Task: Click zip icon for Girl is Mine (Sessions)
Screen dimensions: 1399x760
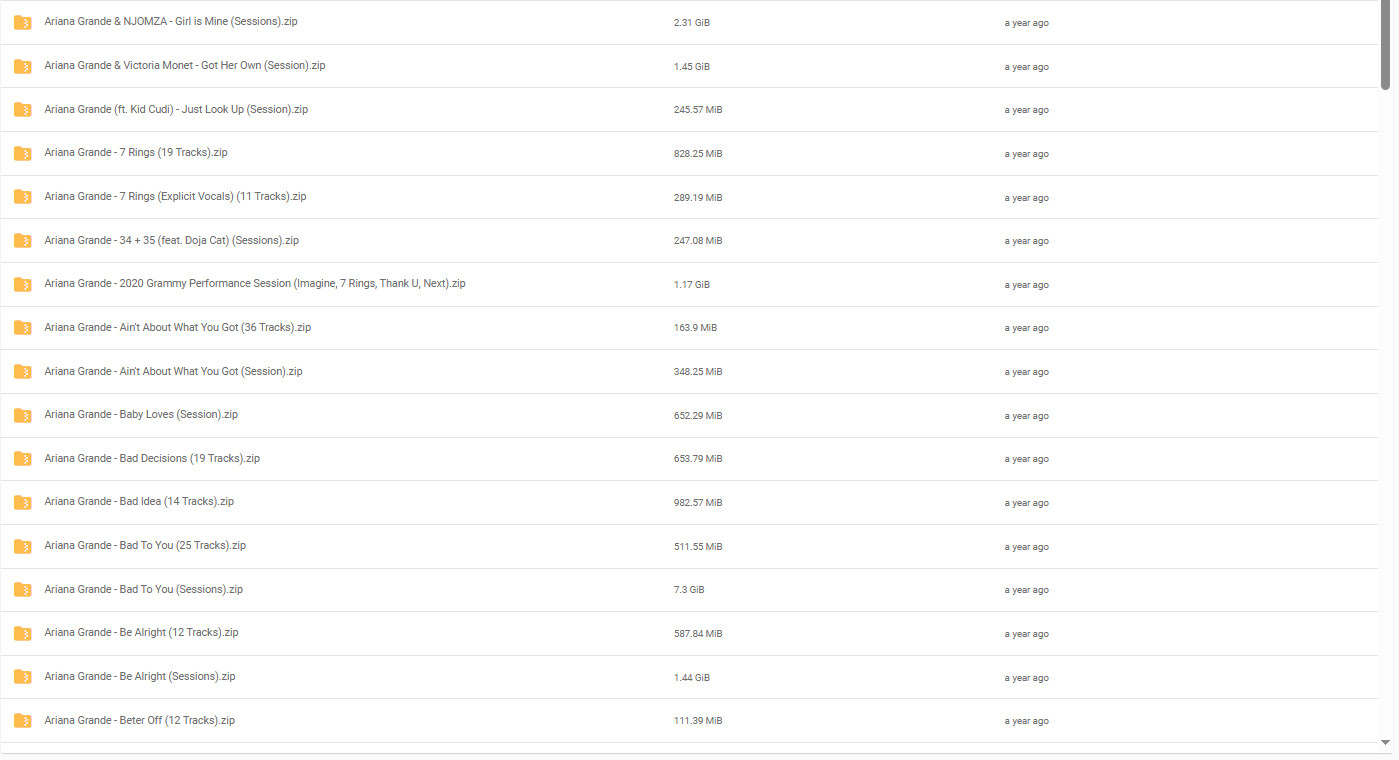Action: pos(22,22)
